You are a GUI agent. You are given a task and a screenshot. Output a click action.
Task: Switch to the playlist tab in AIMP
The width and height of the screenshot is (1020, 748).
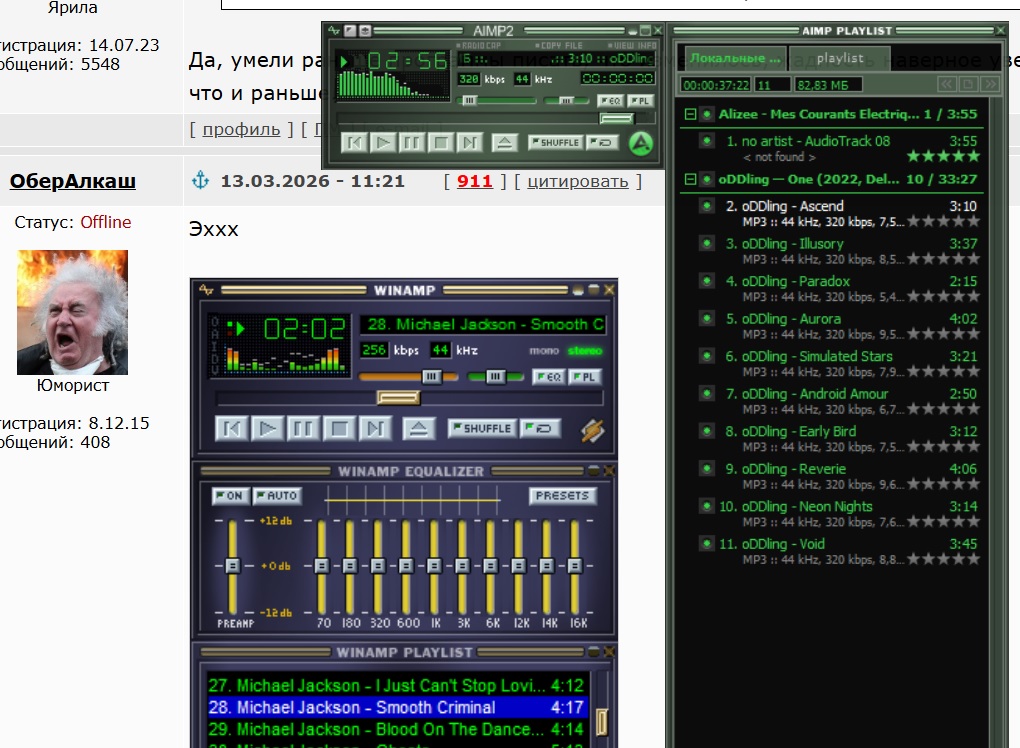tap(840, 58)
